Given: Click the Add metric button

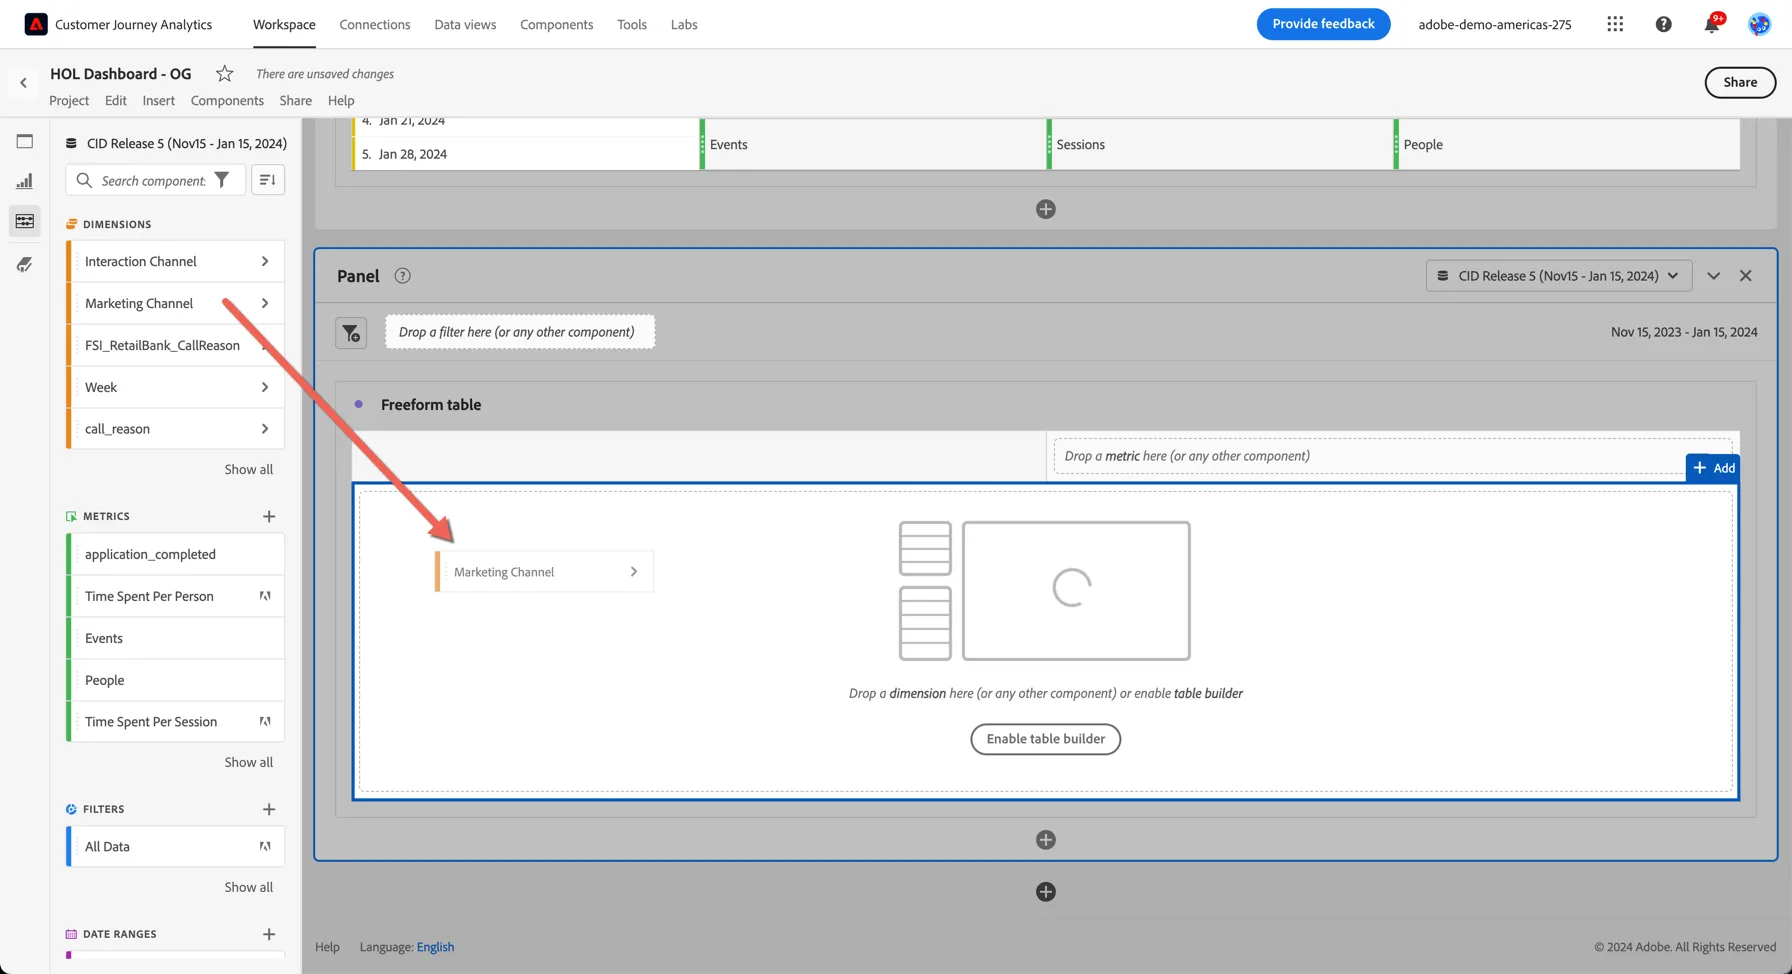Looking at the screenshot, I should click(x=1713, y=468).
